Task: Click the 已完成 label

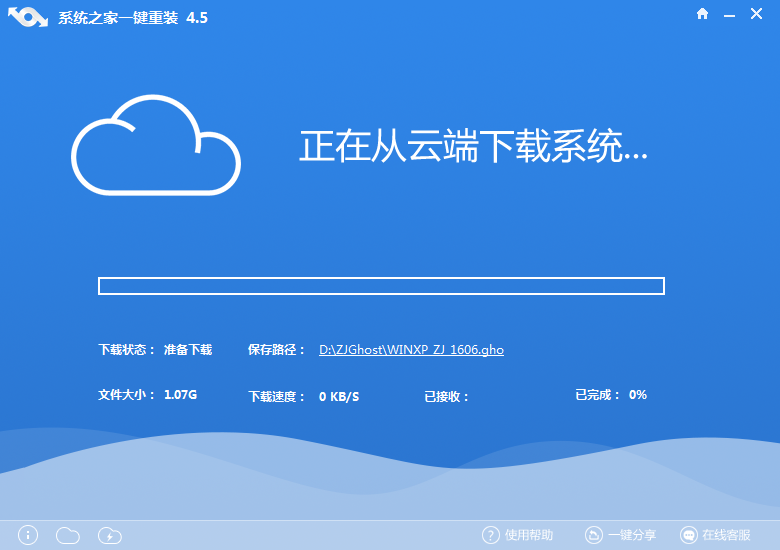Action: 597,395
